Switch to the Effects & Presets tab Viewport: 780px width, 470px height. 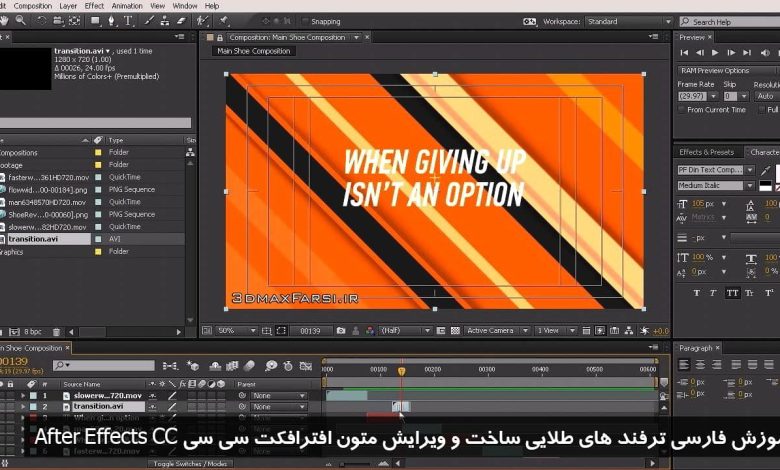coord(707,152)
